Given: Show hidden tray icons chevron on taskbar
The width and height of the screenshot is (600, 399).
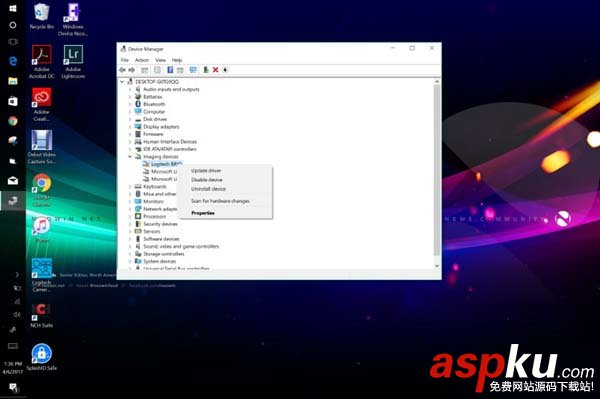Looking at the screenshot, I should [17, 274].
